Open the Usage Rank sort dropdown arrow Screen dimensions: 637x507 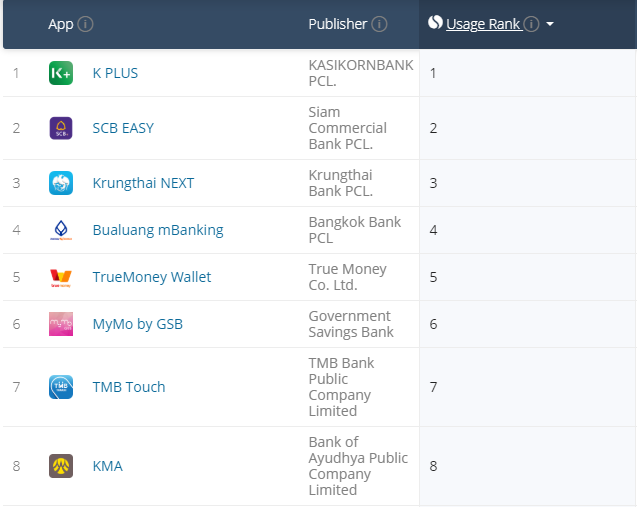(550, 24)
